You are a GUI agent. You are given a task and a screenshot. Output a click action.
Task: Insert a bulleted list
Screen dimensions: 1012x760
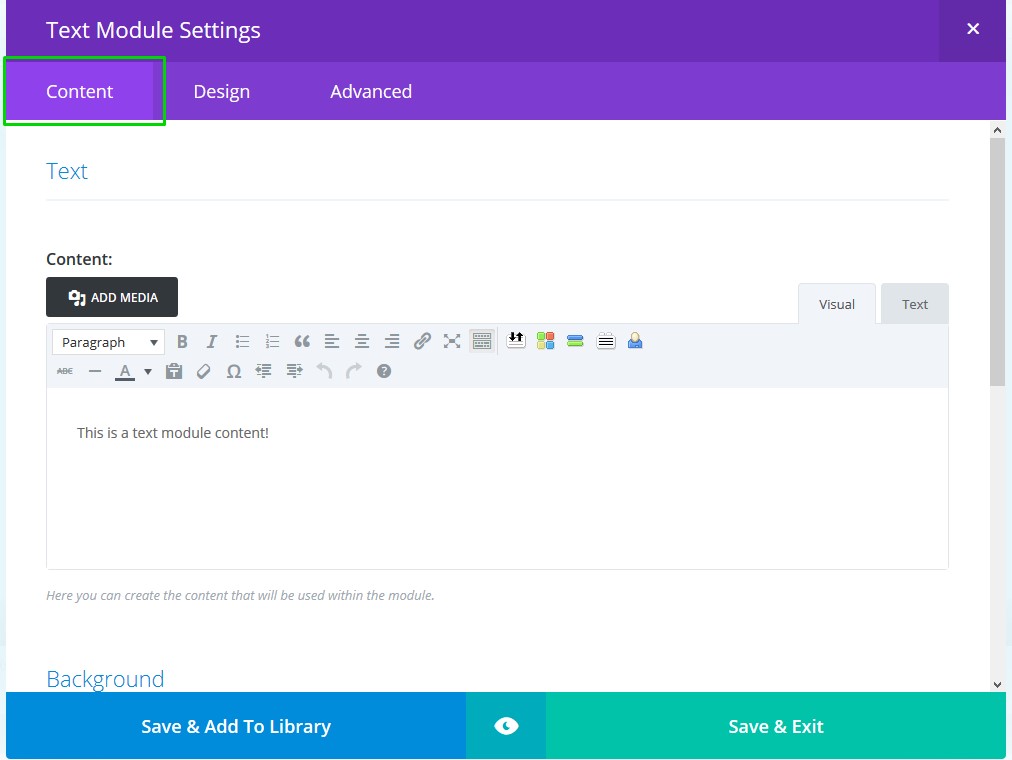point(242,342)
